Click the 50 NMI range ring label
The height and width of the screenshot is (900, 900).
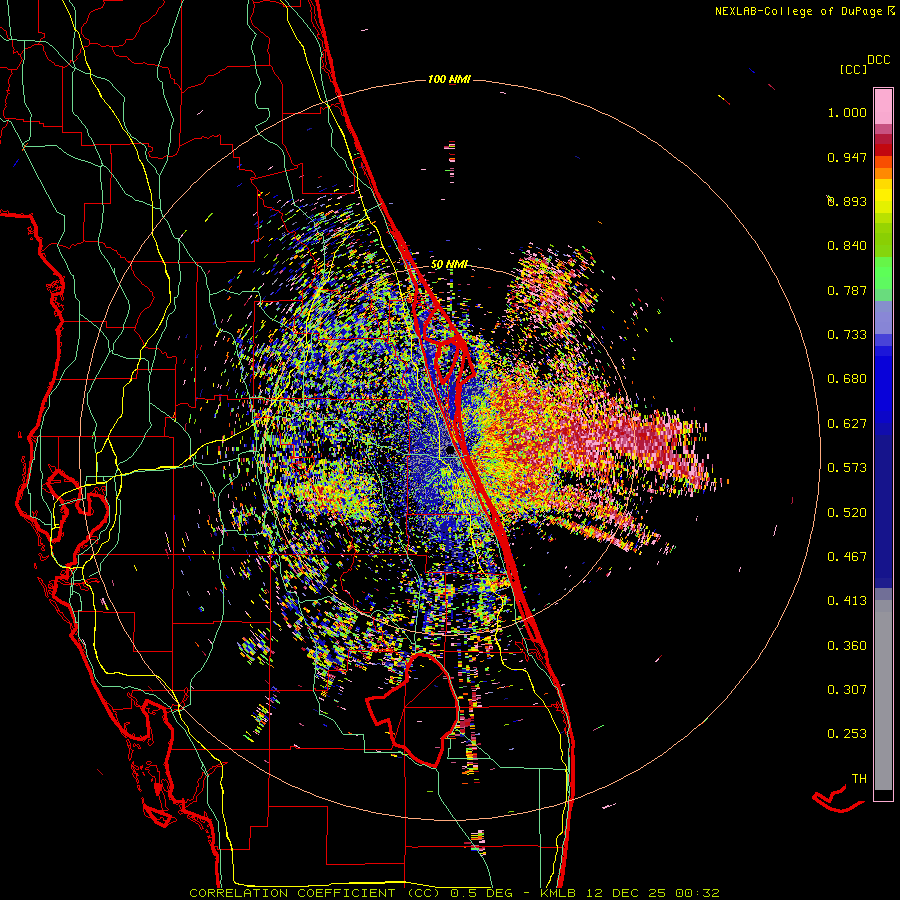pyautogui.click(x=449, y=265)
